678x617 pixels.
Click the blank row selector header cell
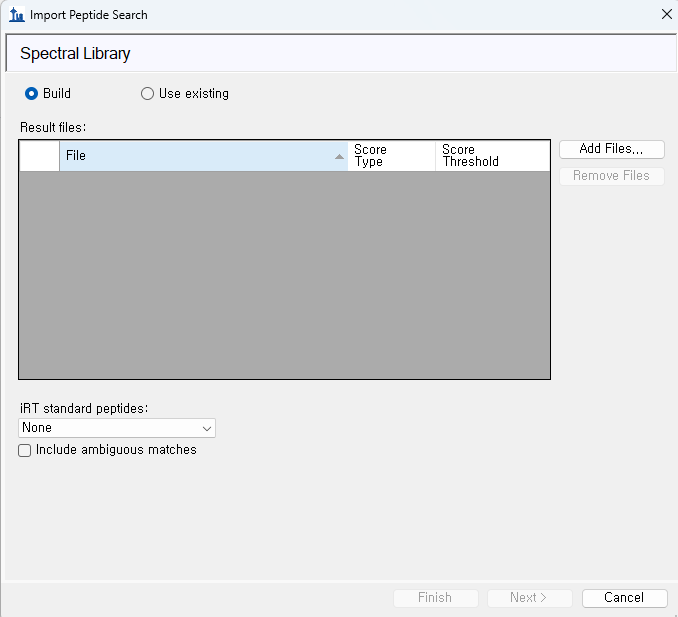pos(39,156)
